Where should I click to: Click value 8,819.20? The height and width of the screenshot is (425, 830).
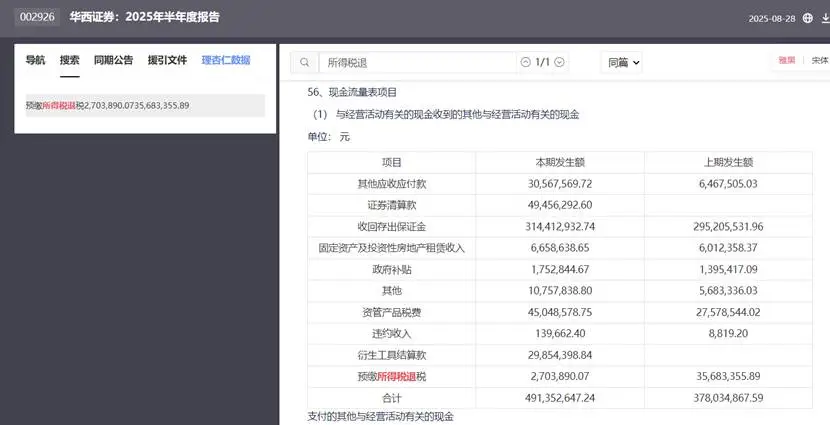728,333
